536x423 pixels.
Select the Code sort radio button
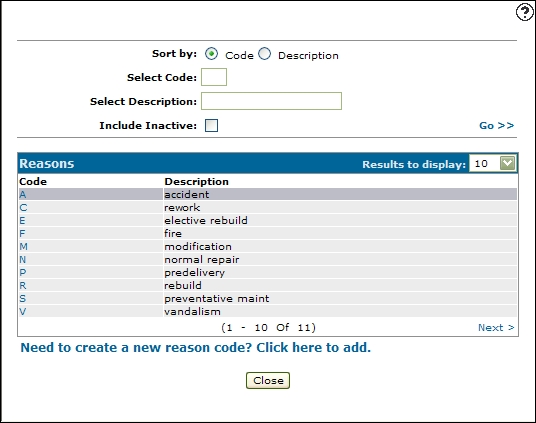coord(211,54)
